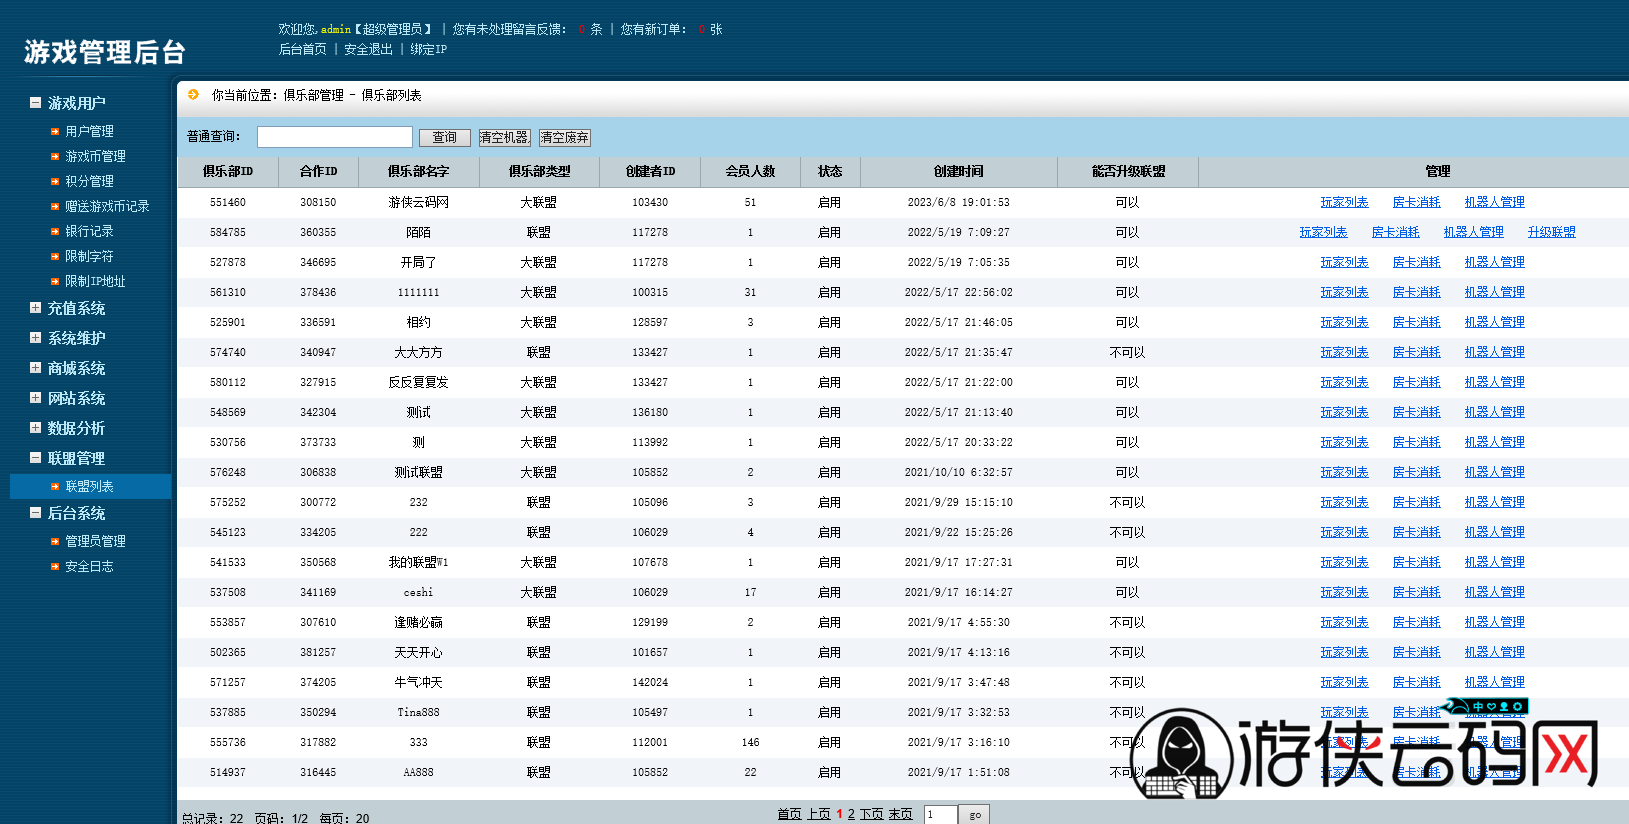Open 机器人管理 for club 反反复复发
The width and height of the screenshot is (1629, 824).
1494,382
